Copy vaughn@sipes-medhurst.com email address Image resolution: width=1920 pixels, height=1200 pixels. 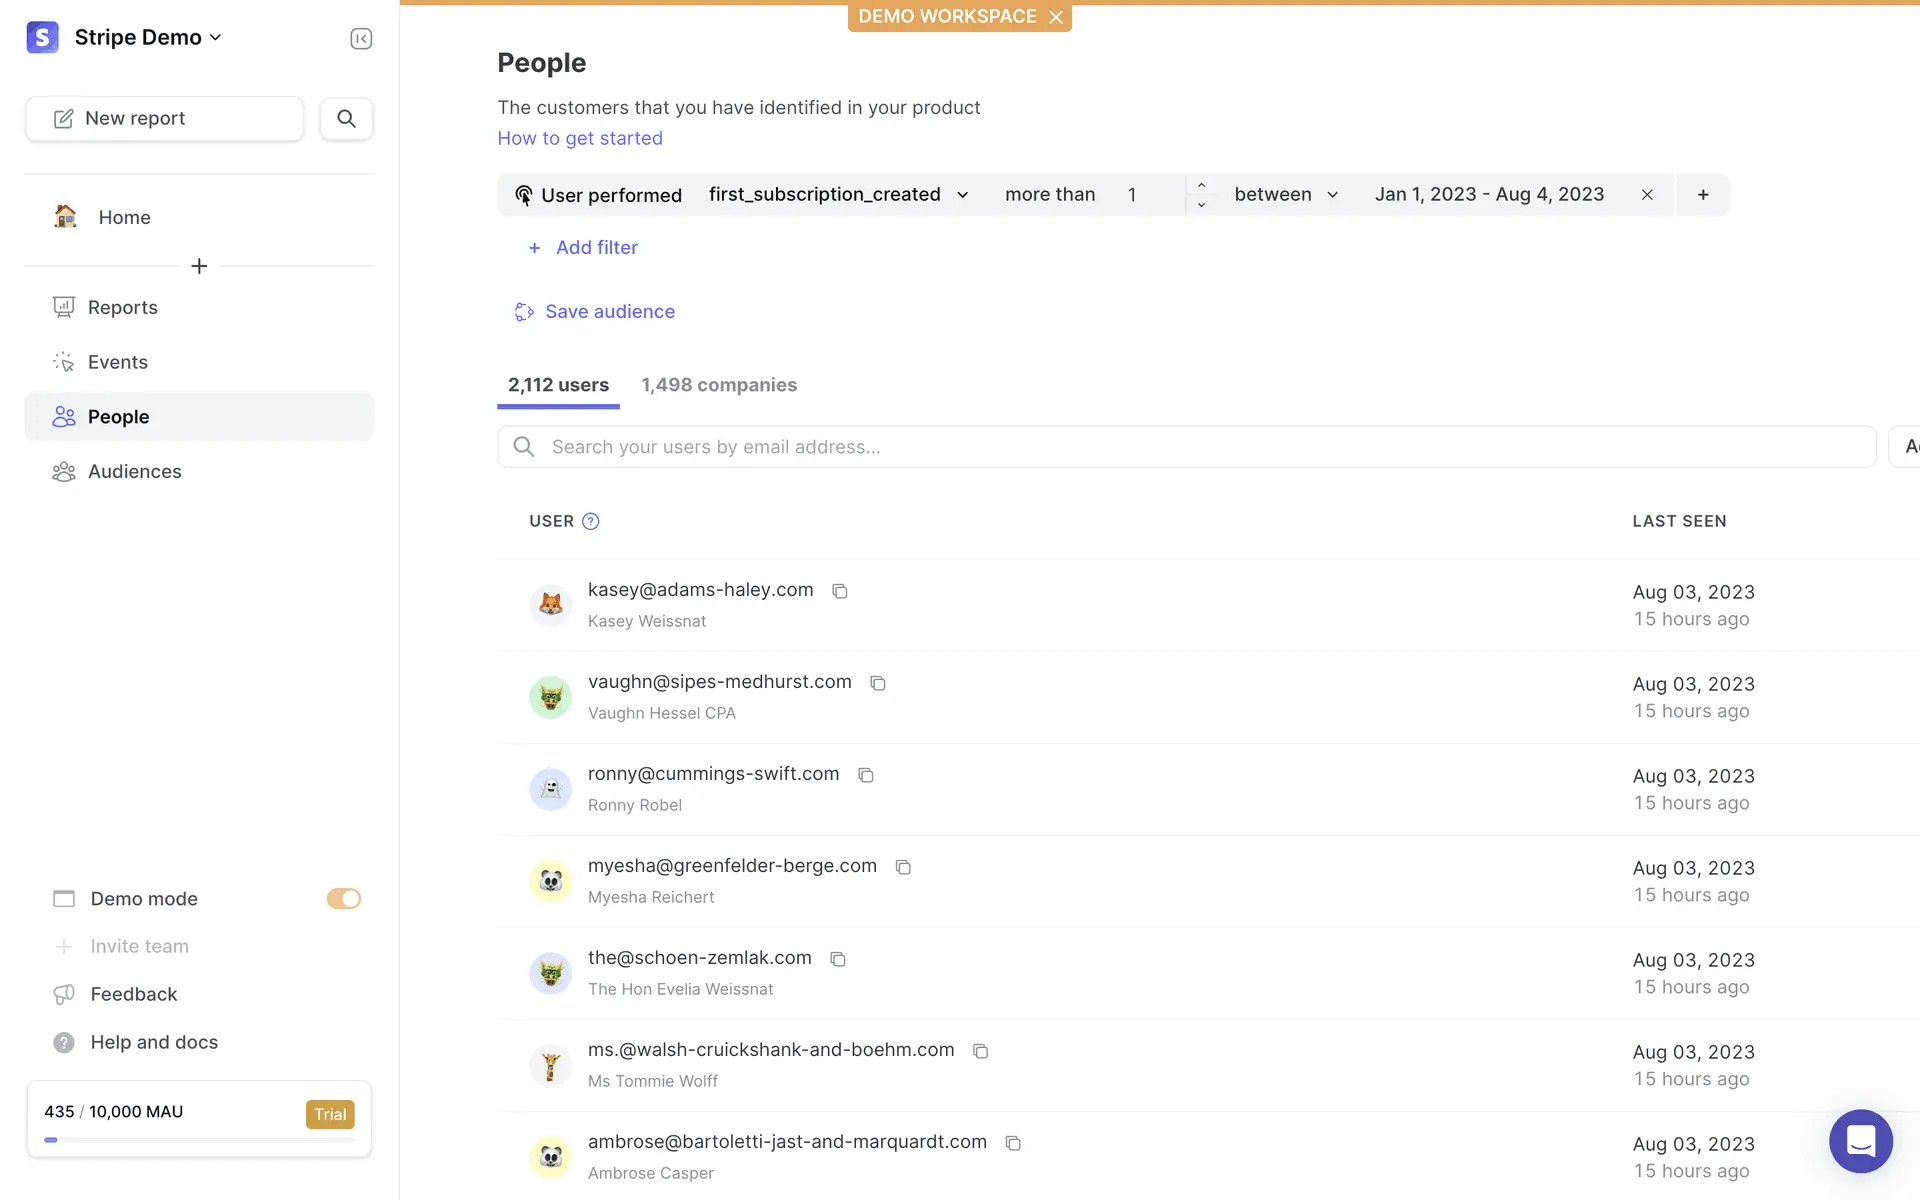pos(878,683)
